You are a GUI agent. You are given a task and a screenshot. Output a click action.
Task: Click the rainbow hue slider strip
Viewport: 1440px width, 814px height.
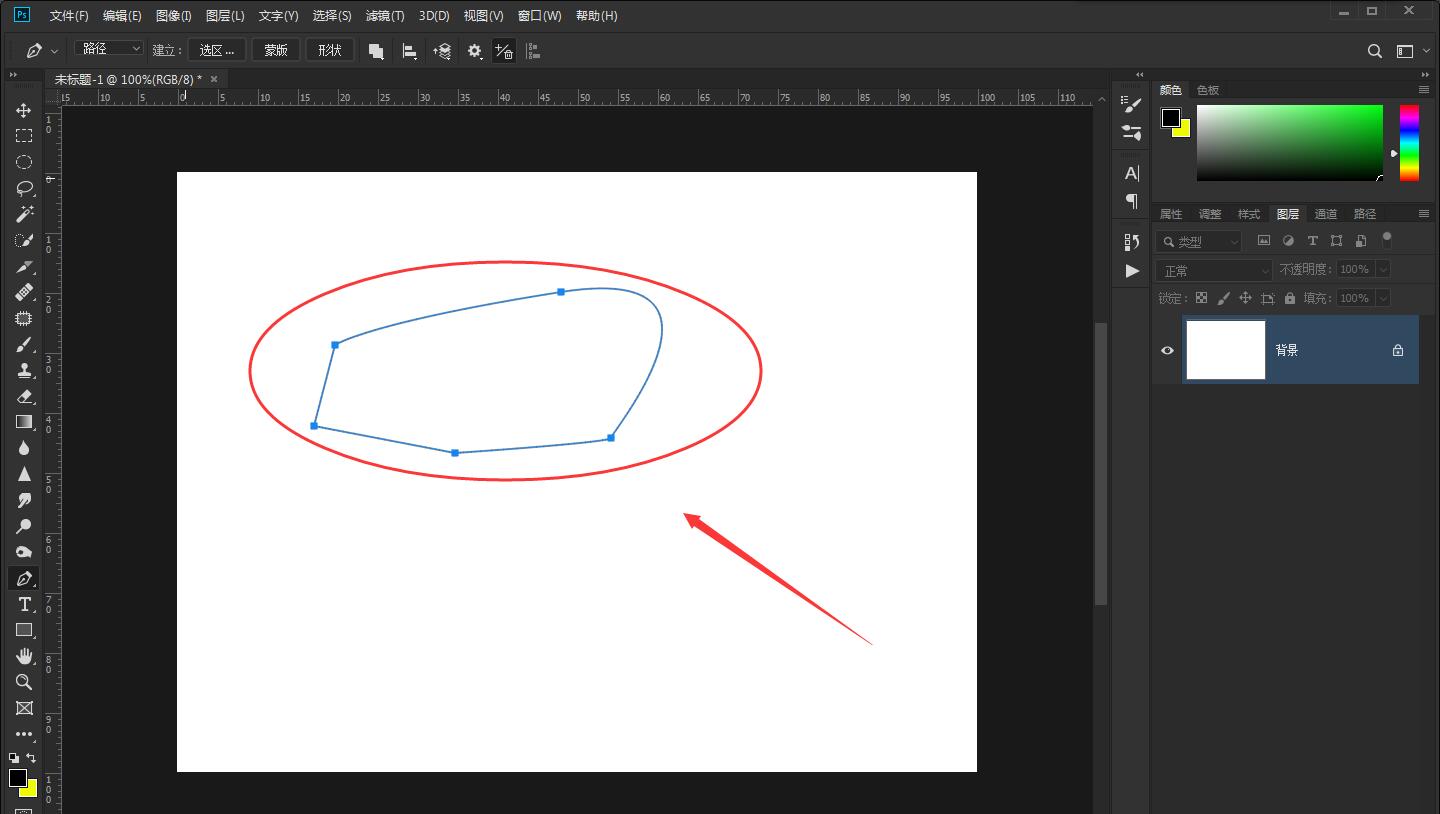1408,143
